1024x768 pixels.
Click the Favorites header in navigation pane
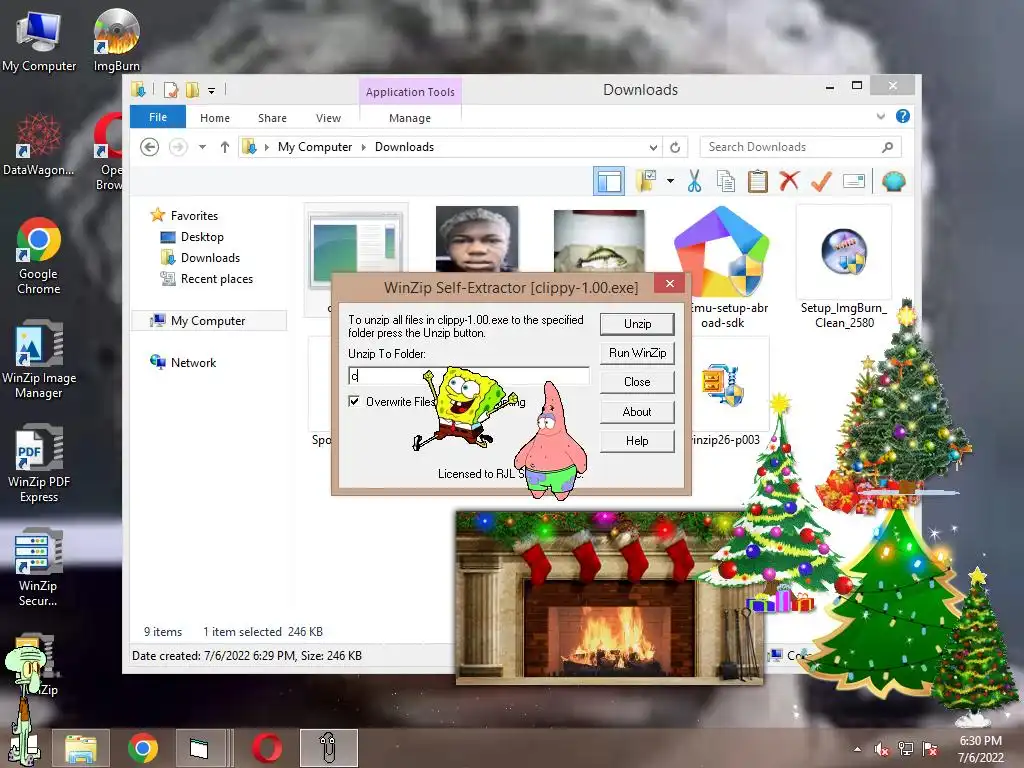pyautogui.click(x=194, y=216)
